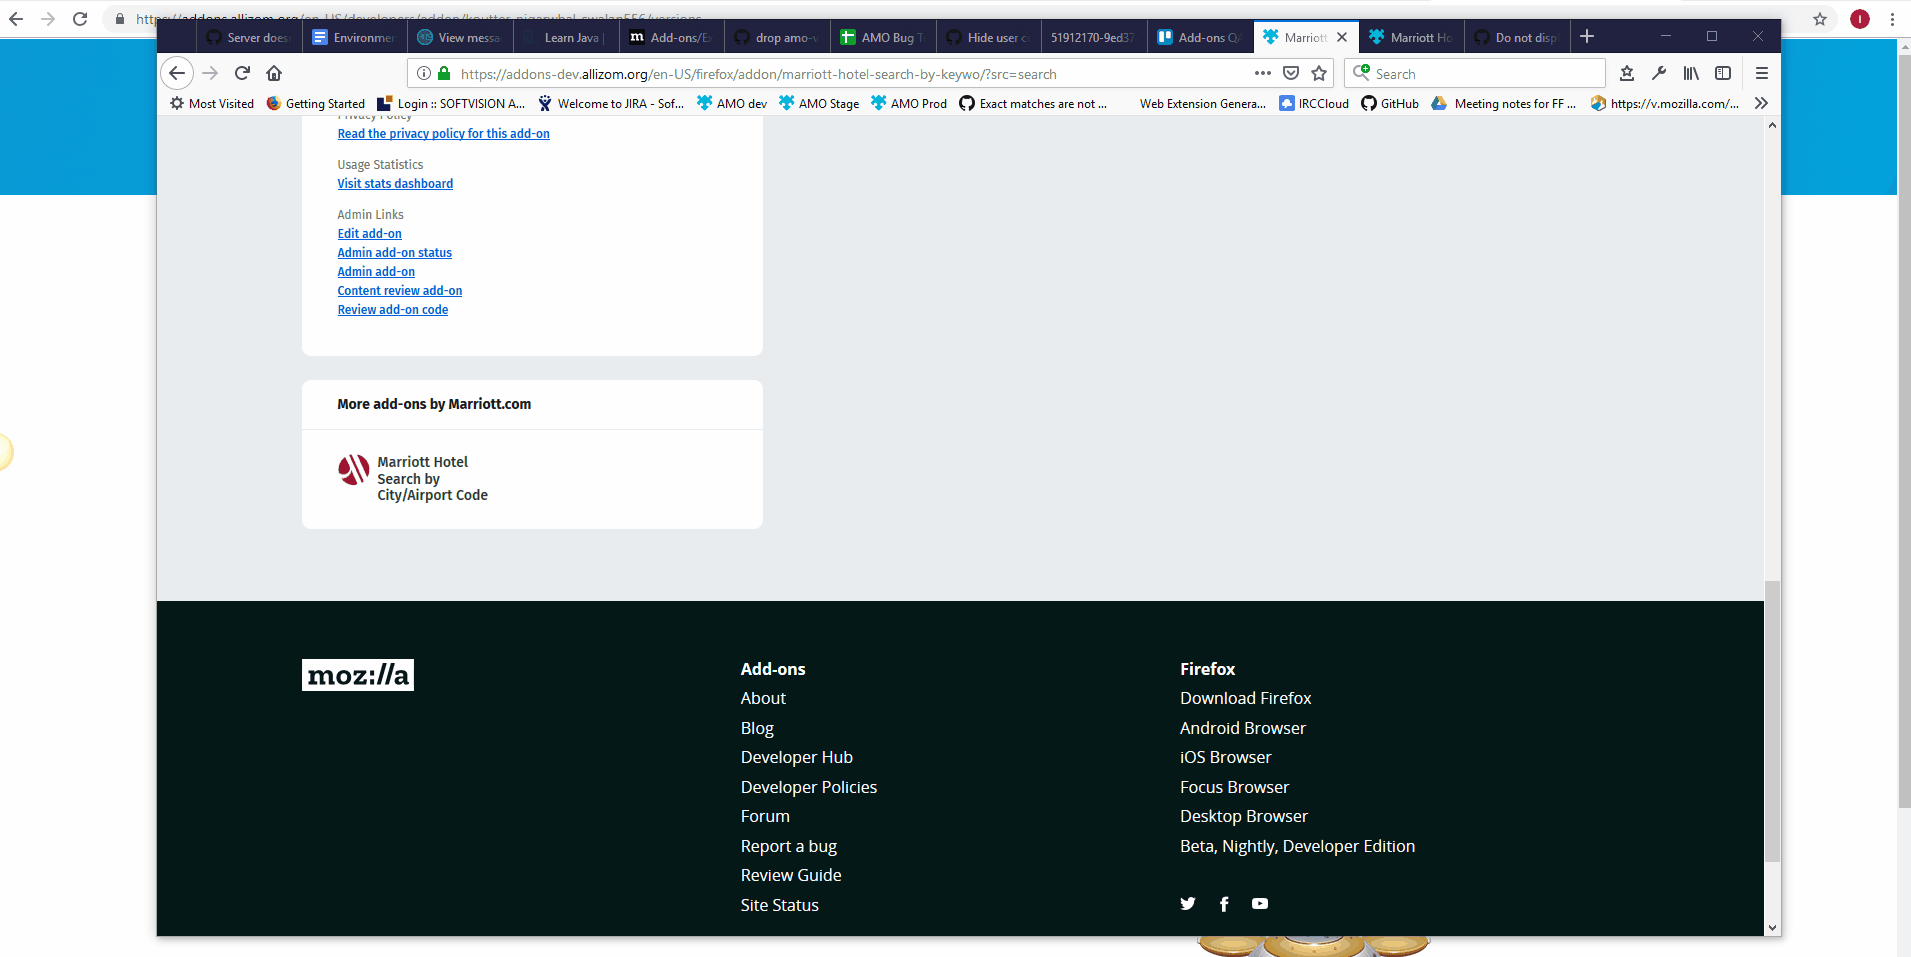Image resolution: width=1911 pixels, height=957 pixels.
Task: Open the AMO Prod bookmark
Action: click(909, 103)
